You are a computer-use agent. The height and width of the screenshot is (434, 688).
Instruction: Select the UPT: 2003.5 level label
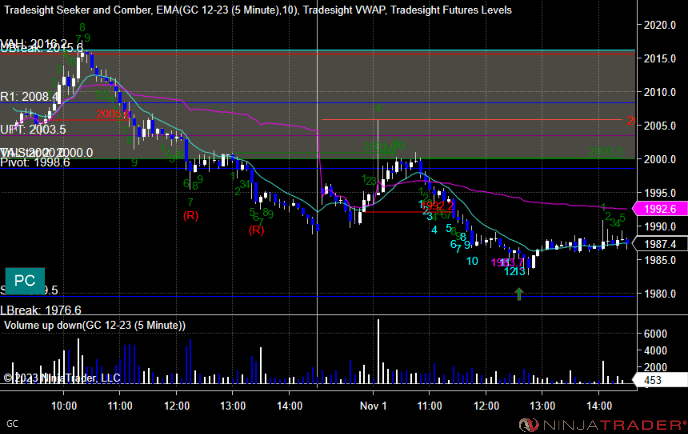[x=33, y=129]
